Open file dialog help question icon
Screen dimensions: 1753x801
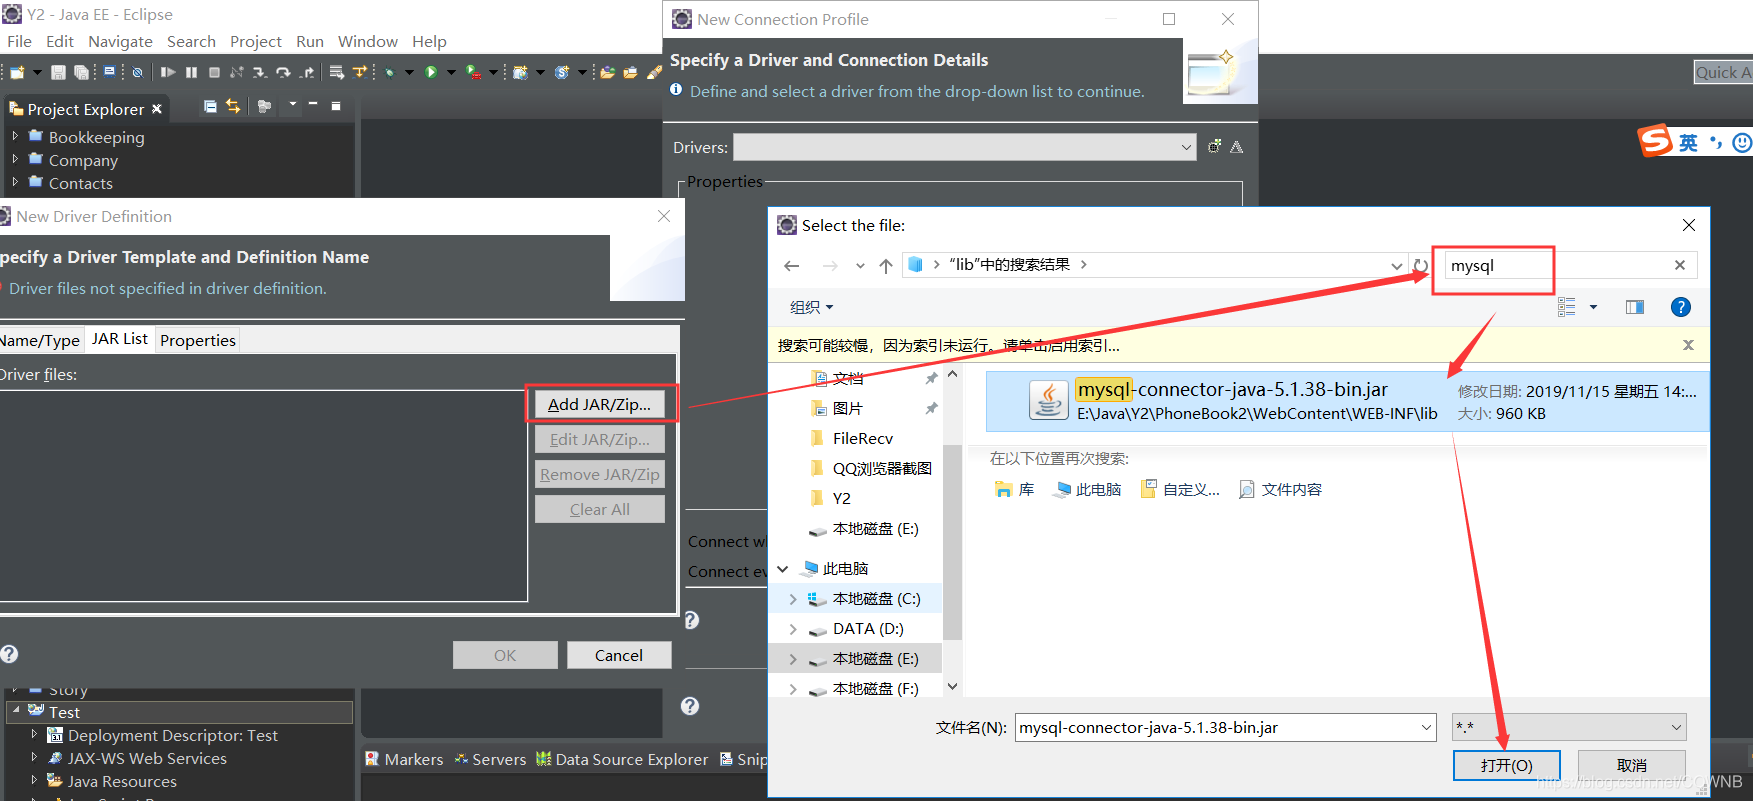pyautogui.click(x=1681, y=307)
